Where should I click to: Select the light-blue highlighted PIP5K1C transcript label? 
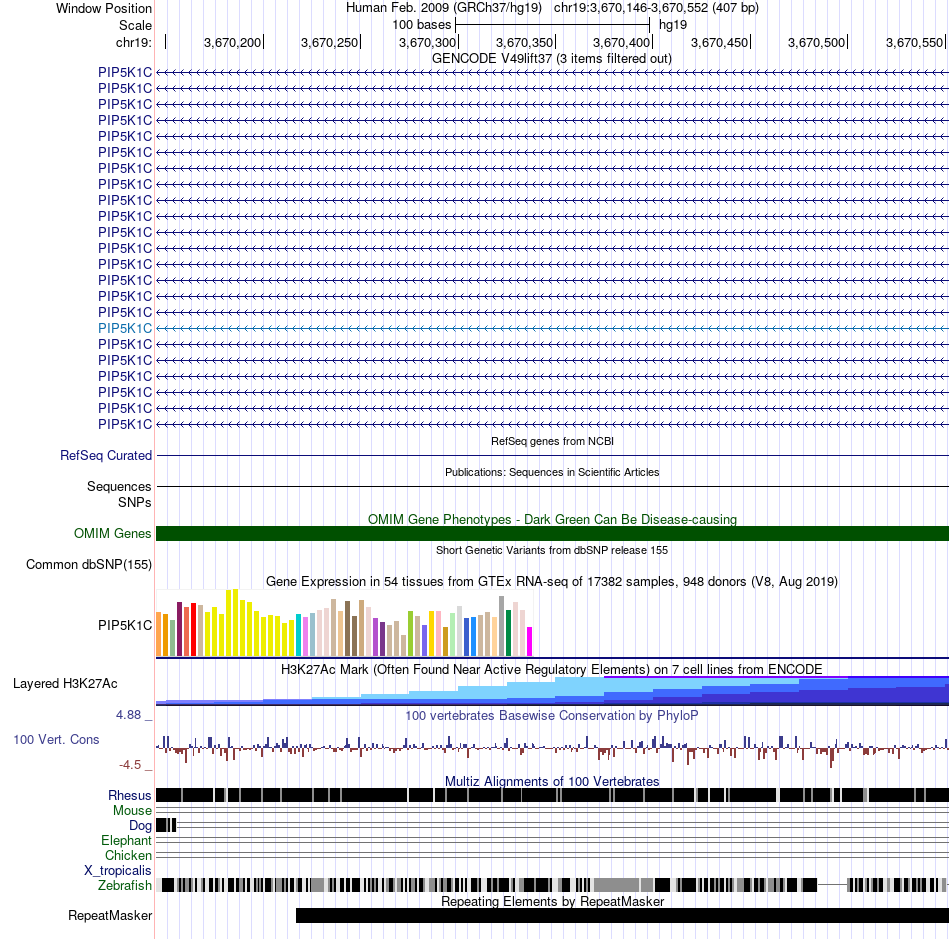coord(125,328)
